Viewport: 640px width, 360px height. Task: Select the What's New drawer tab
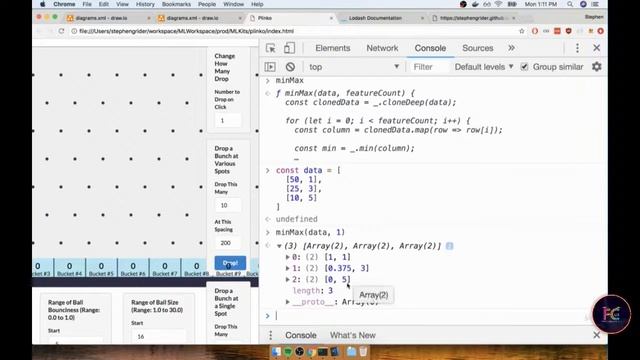click(x=353, y=335)
